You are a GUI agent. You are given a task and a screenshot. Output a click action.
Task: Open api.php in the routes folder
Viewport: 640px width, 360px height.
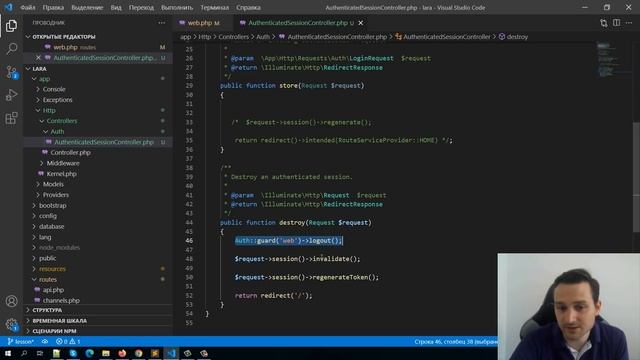click(x=53, y=290)
